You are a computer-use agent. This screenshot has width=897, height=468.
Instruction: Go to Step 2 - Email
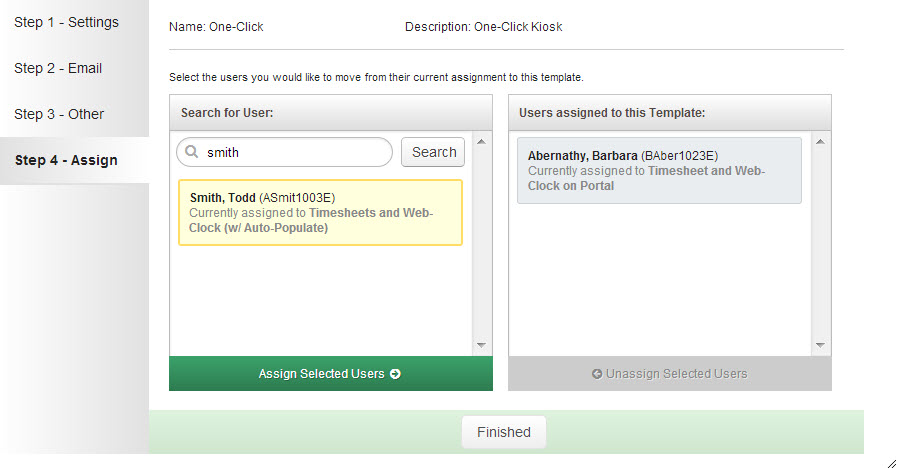58,68
